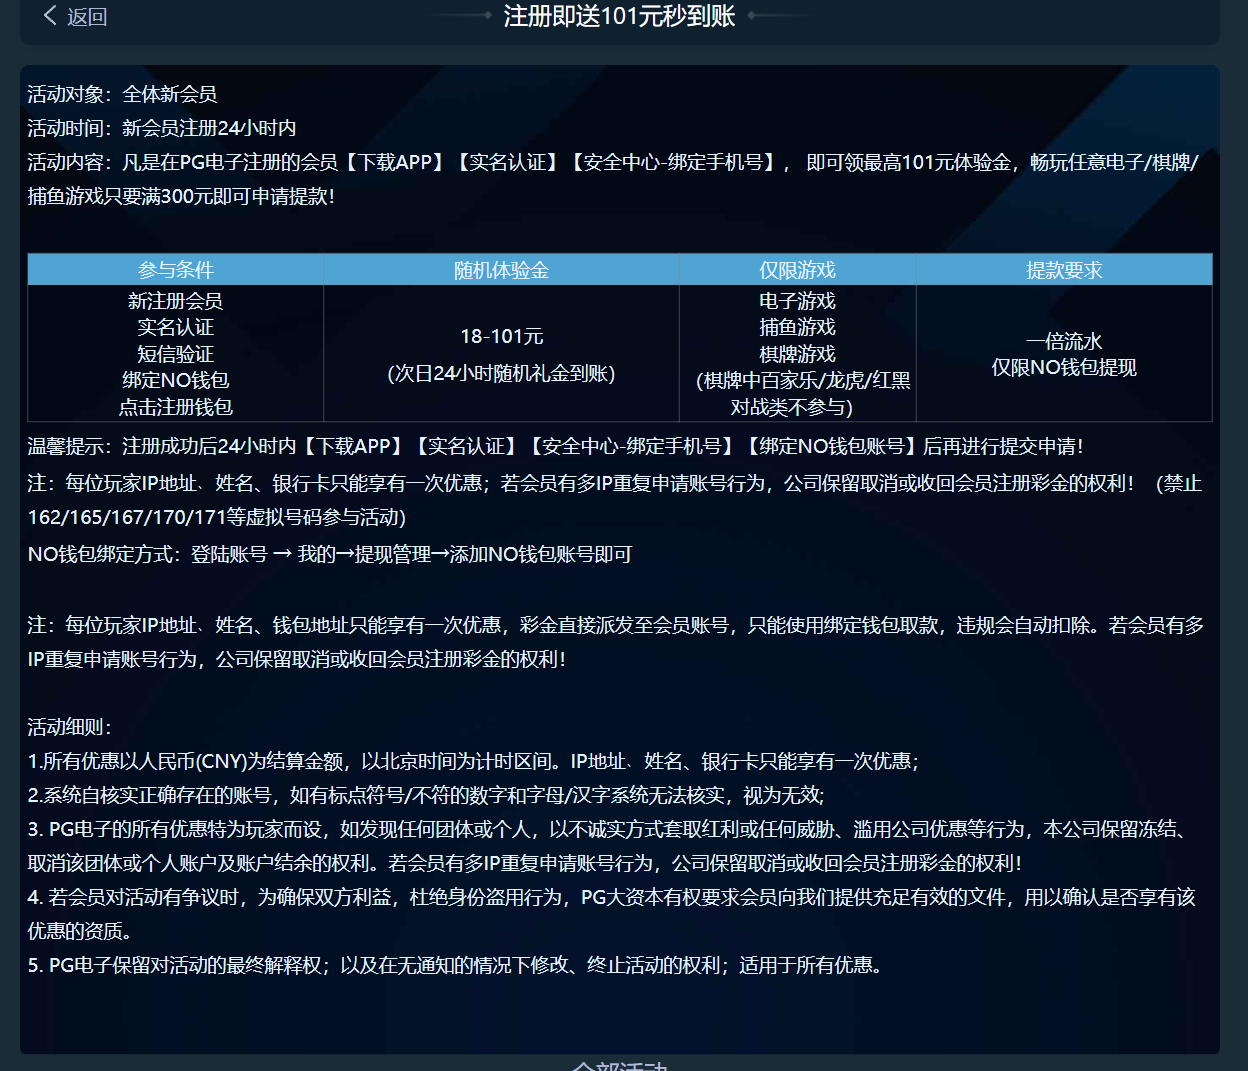The image size is (1248, 1071).
Task: Click the 棋牌游戏 cell text
Action: tap(797, 354)
